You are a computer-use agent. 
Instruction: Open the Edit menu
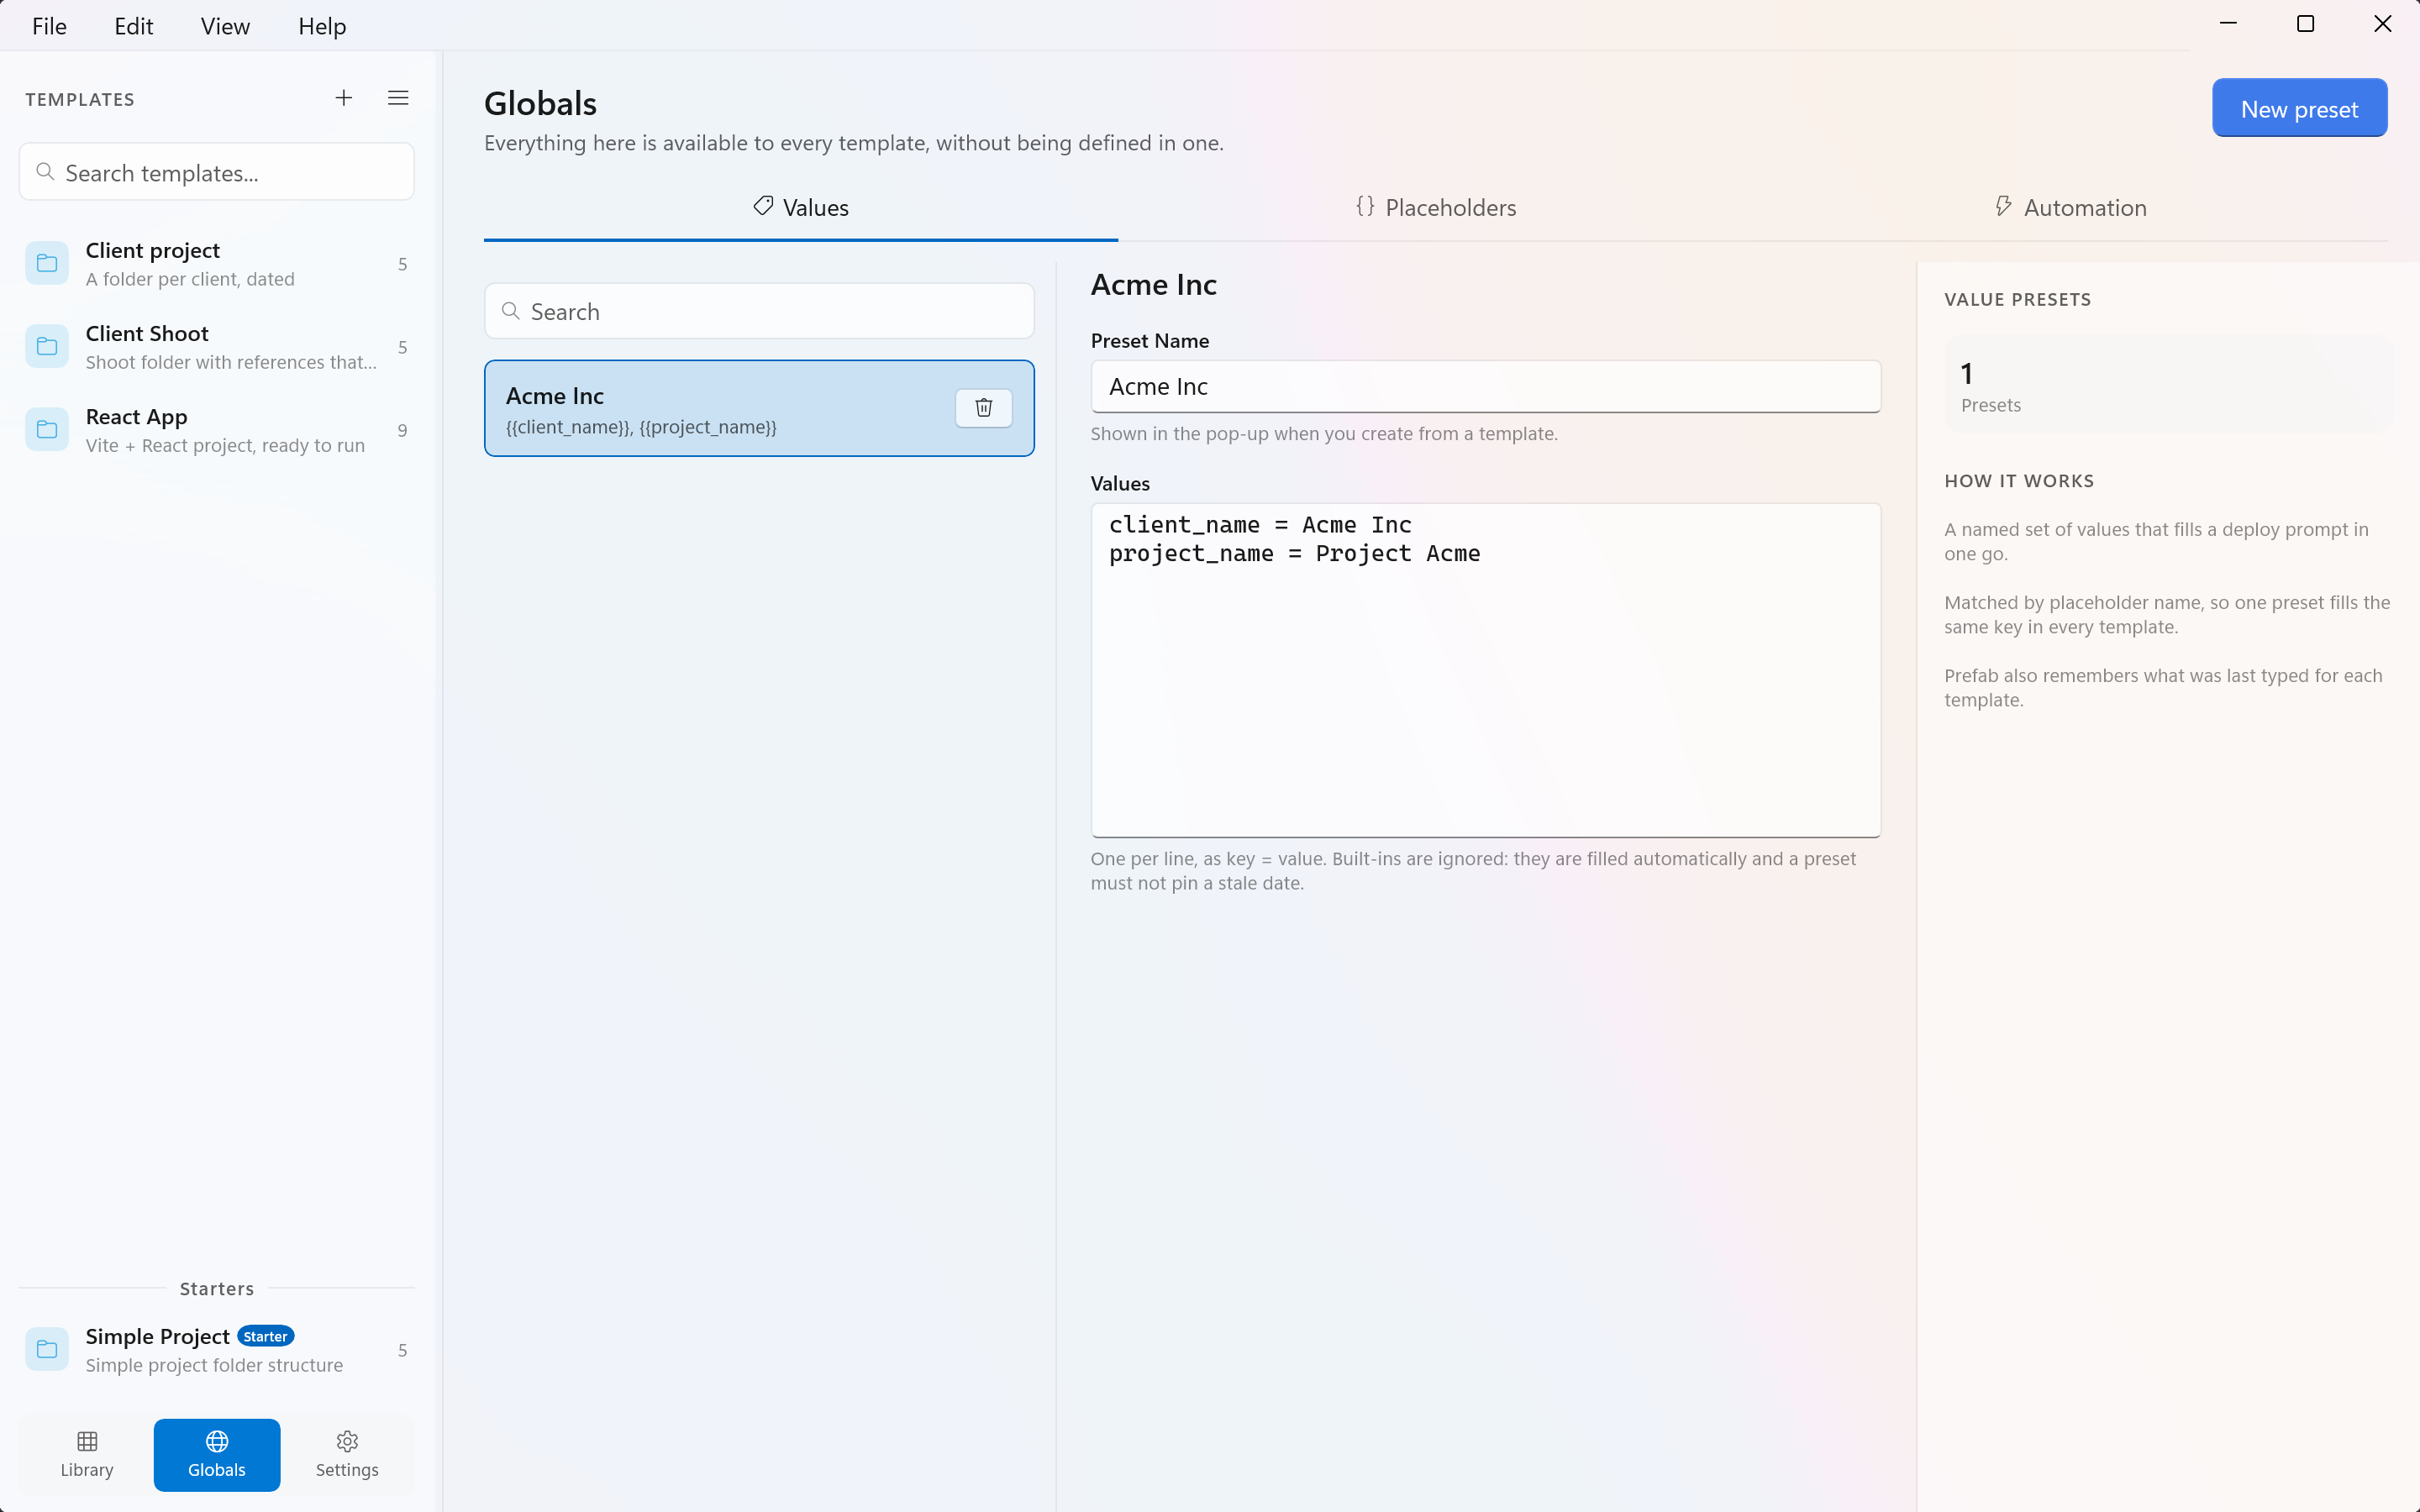point(134,26)
